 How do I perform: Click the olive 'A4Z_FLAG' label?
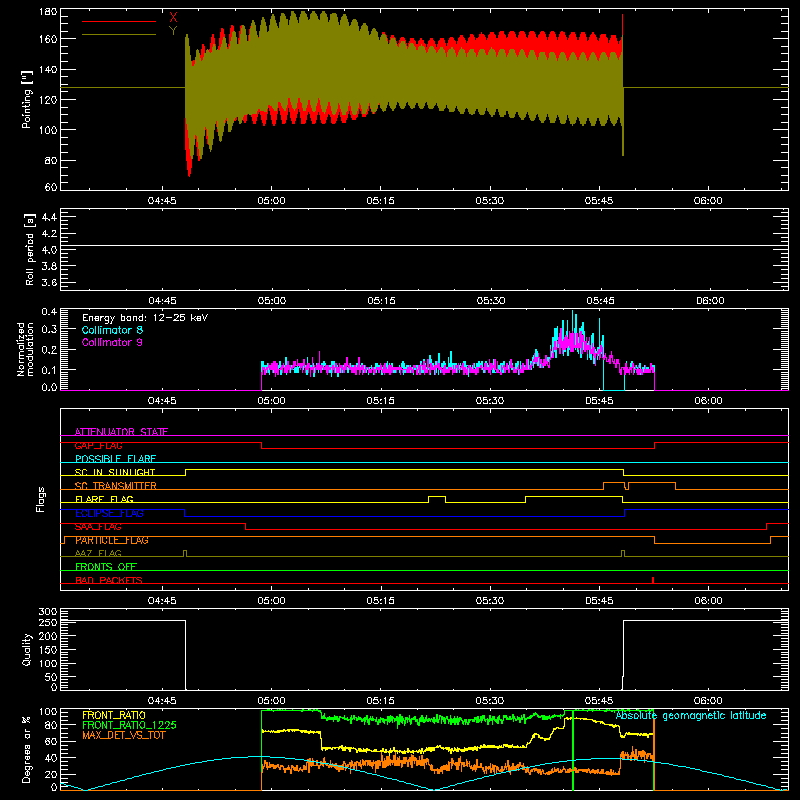98,553
